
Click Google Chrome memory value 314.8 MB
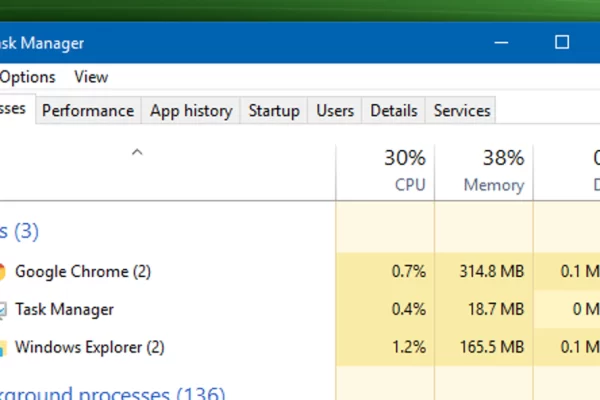click(492, 271)
